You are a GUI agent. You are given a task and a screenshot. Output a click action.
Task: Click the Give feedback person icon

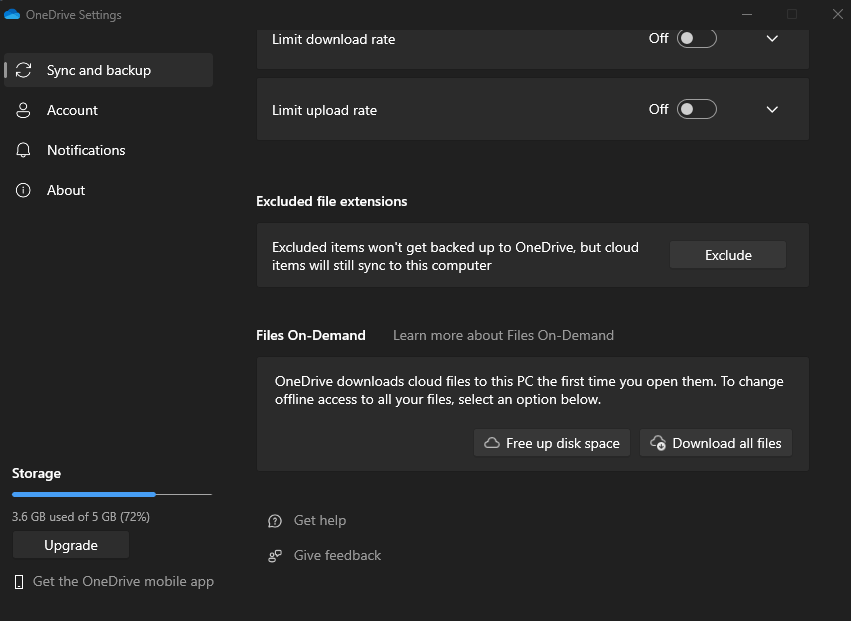tap(275, 556)
